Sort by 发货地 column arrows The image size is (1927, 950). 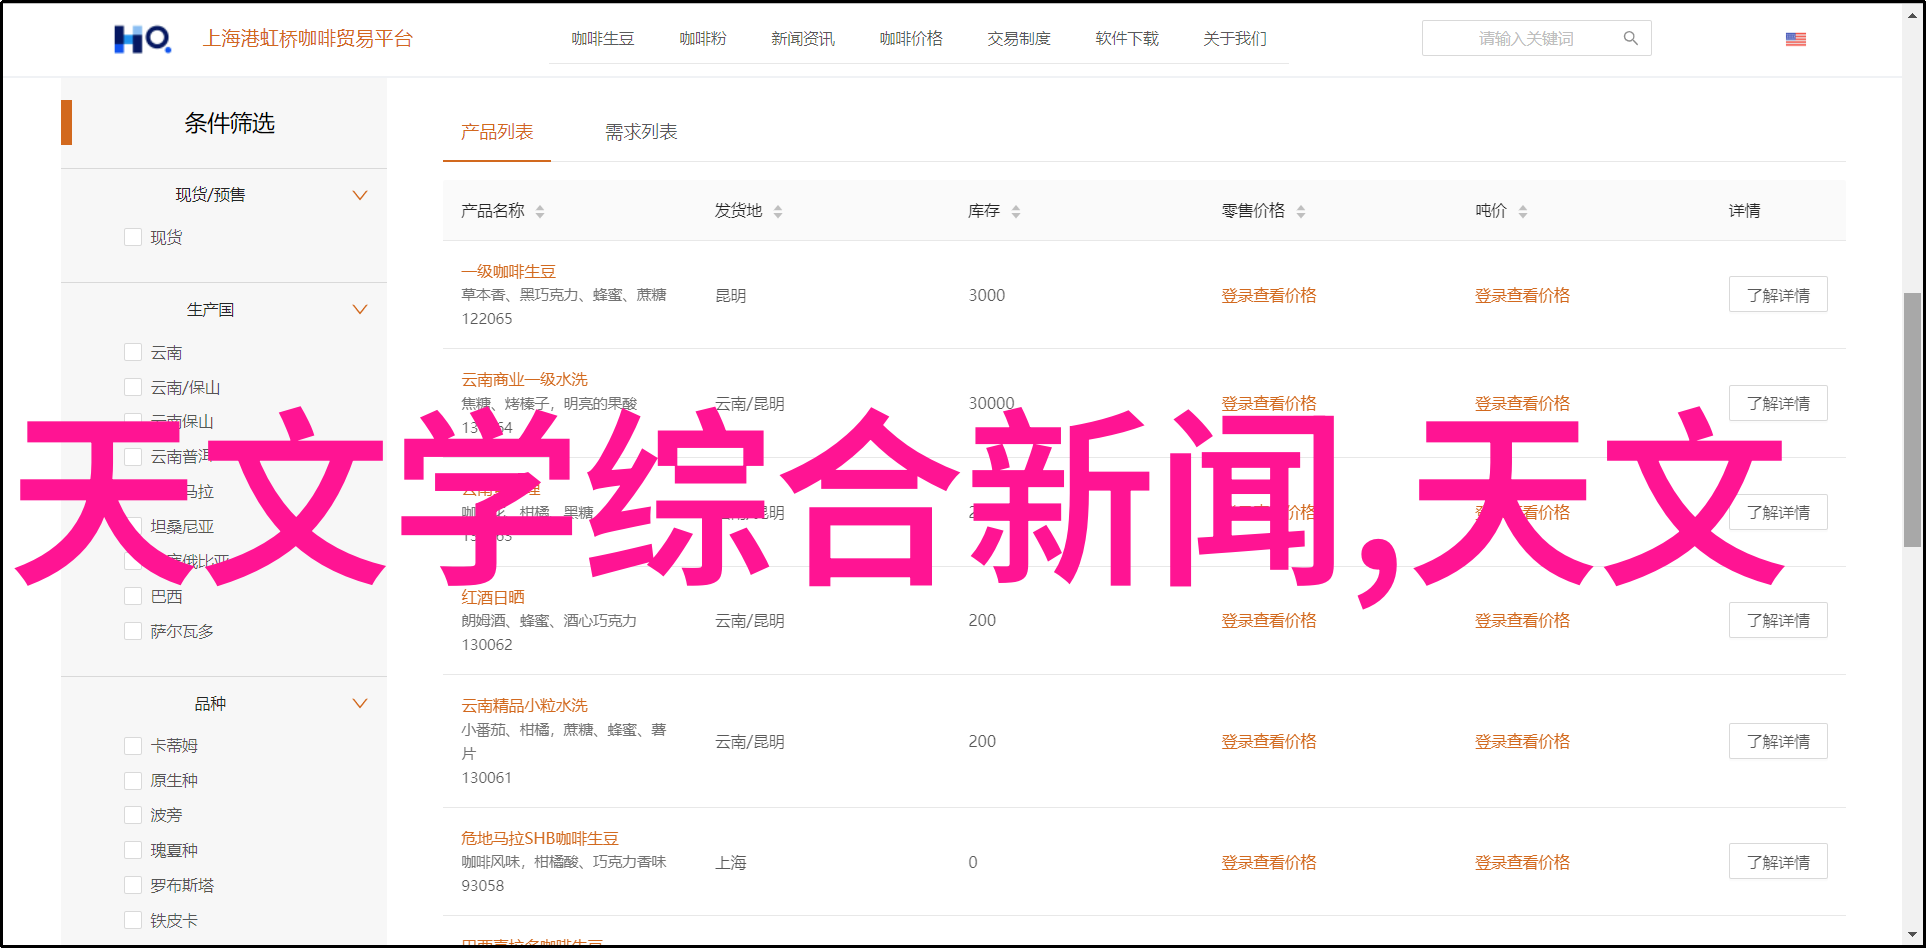point(778,211)
